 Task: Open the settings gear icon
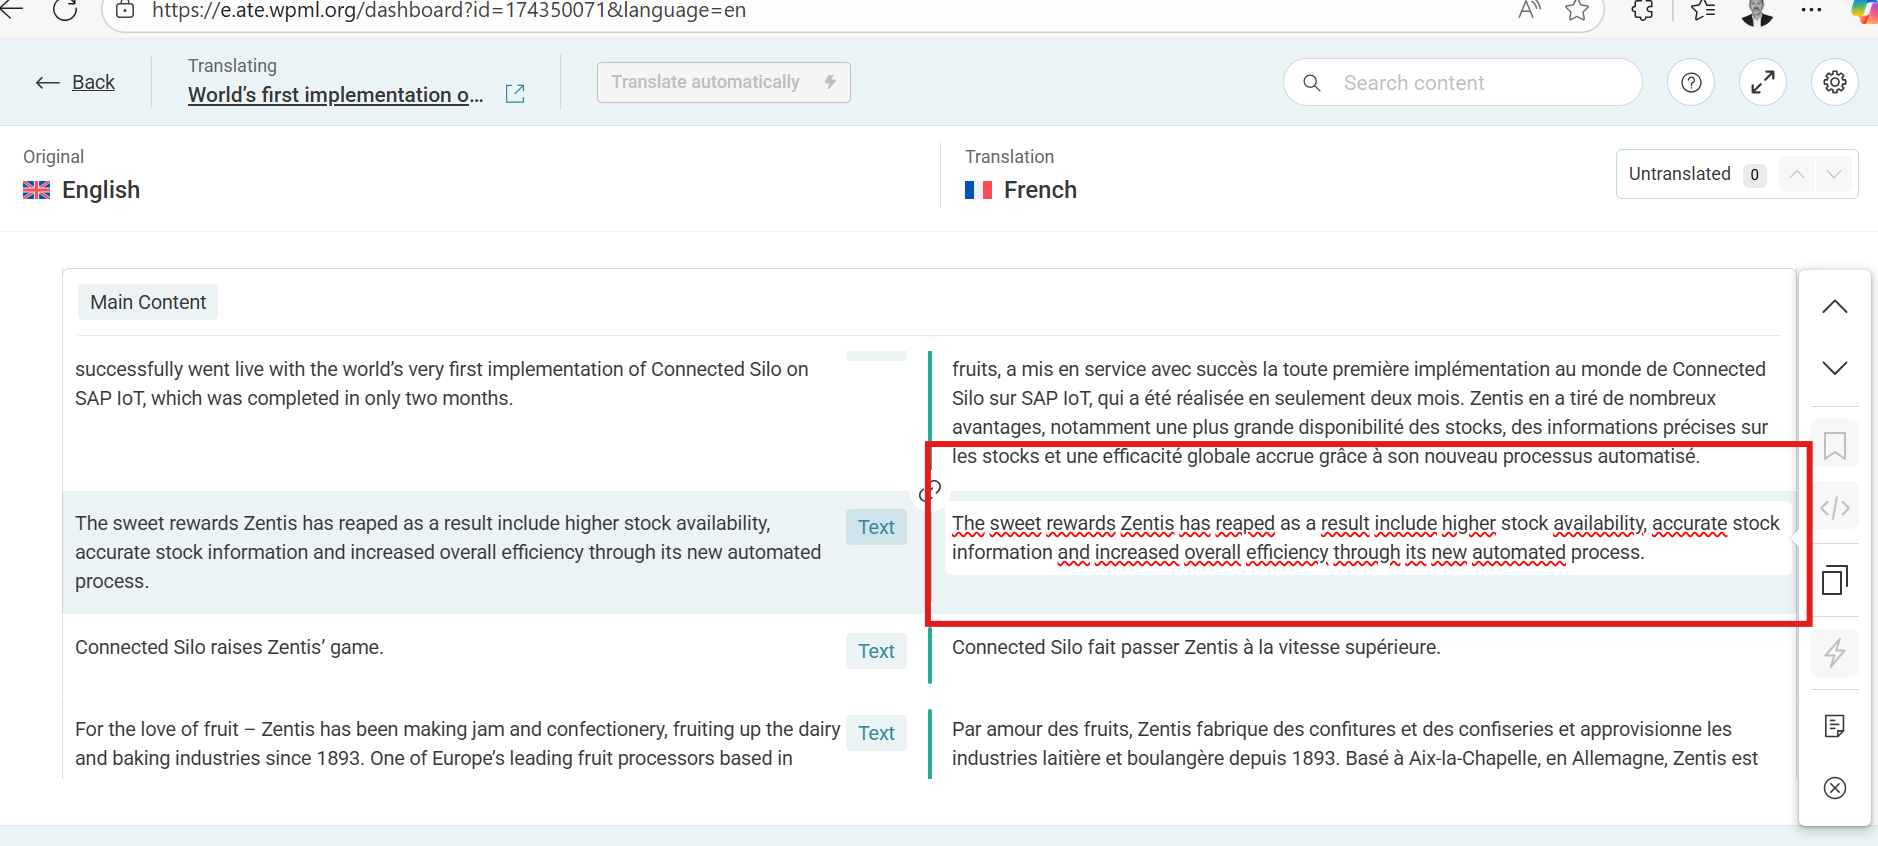(x=1835, y=82)
